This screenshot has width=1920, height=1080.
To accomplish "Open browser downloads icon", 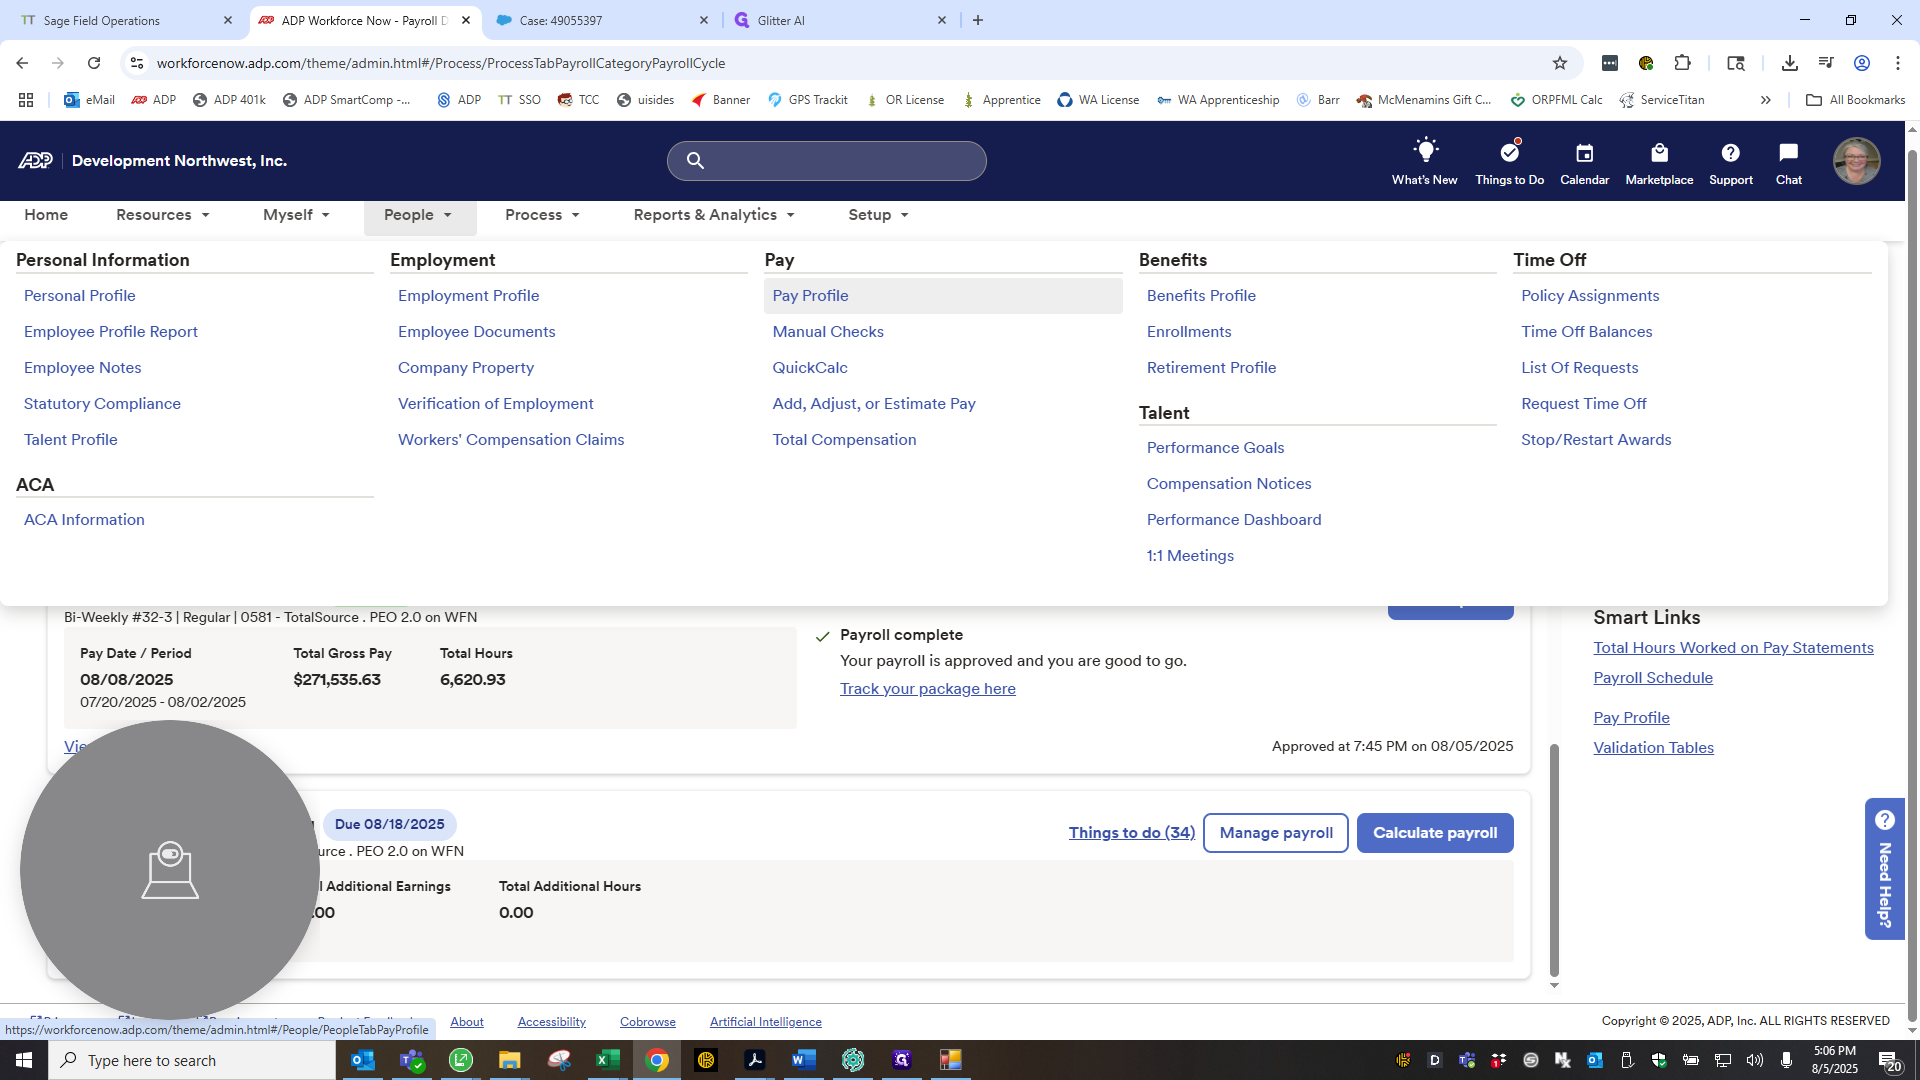I will [x=1789, y=63].
